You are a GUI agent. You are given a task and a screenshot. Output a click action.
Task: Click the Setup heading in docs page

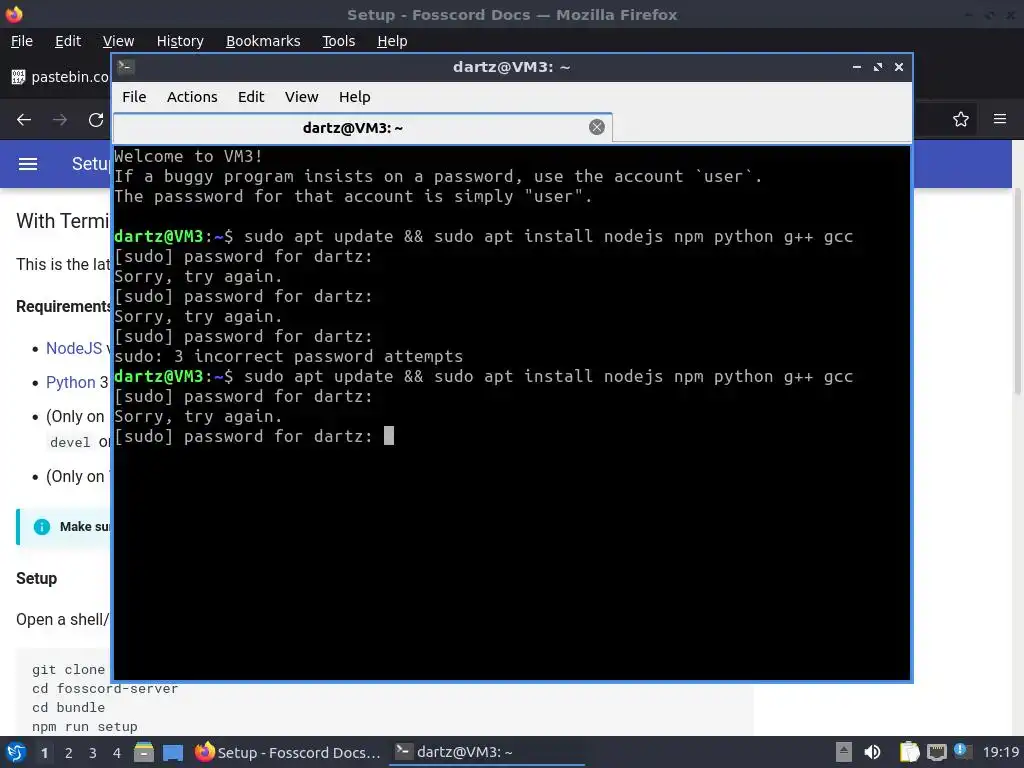pos(37,579)
